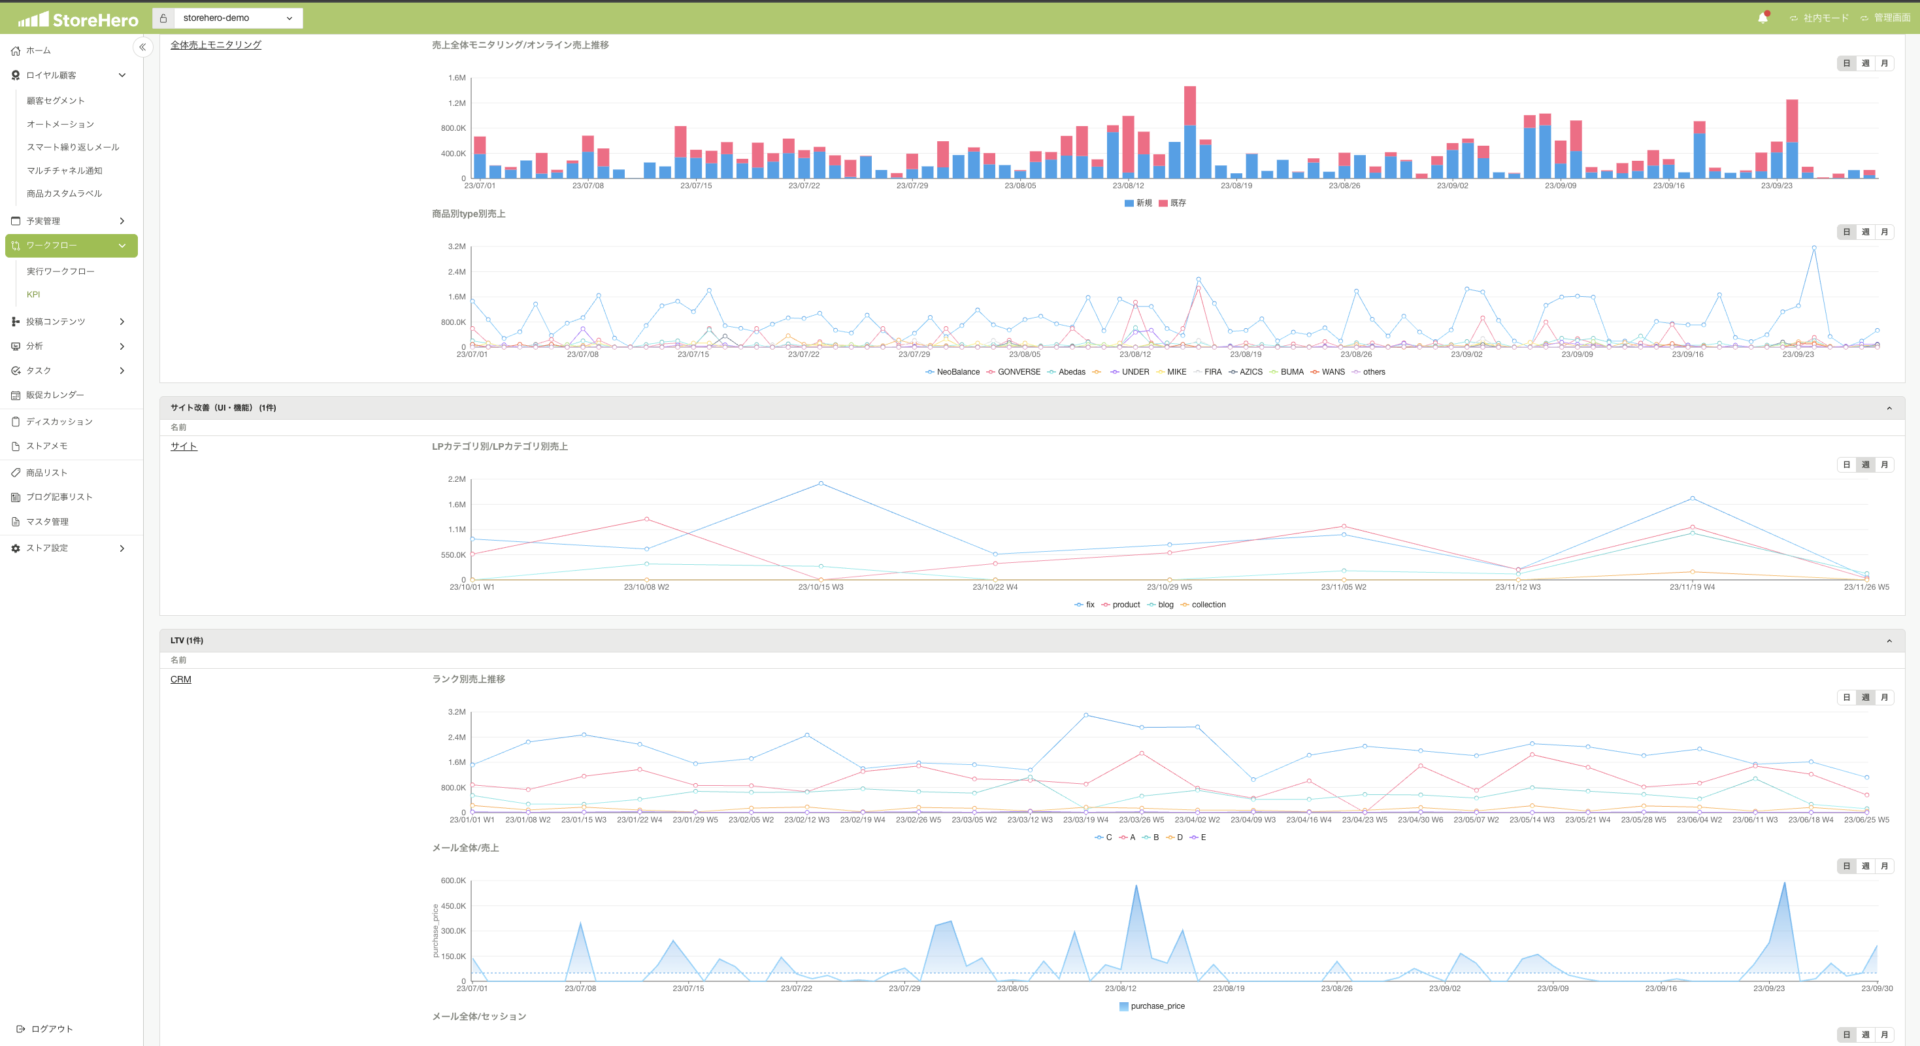Click the ストアメモ note icon
Viewport: 1920px width, 1046px height.
pyautogui.click(x=15, y=446)
